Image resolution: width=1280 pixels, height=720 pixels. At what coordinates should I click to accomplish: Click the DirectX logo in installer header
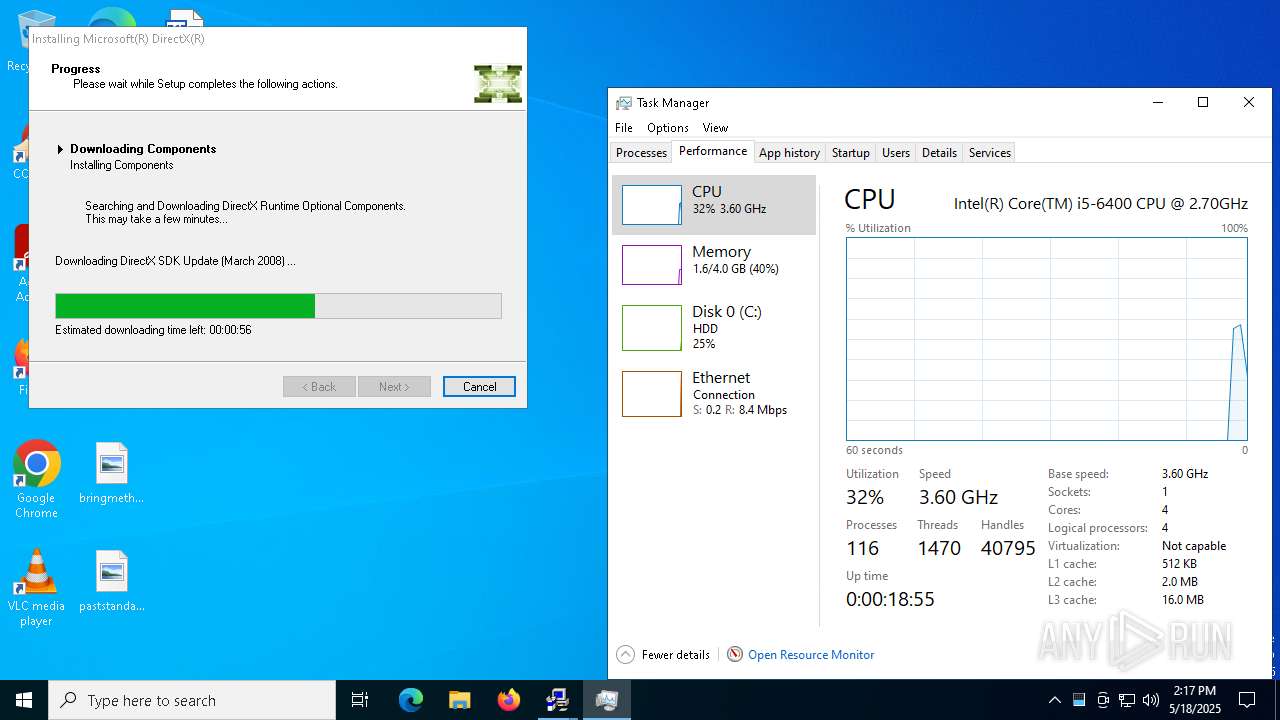(x=498, y=84)
